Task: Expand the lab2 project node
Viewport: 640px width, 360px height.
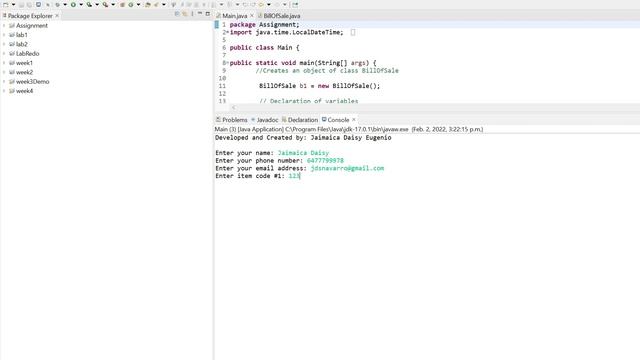Action: tap(4, 44)
